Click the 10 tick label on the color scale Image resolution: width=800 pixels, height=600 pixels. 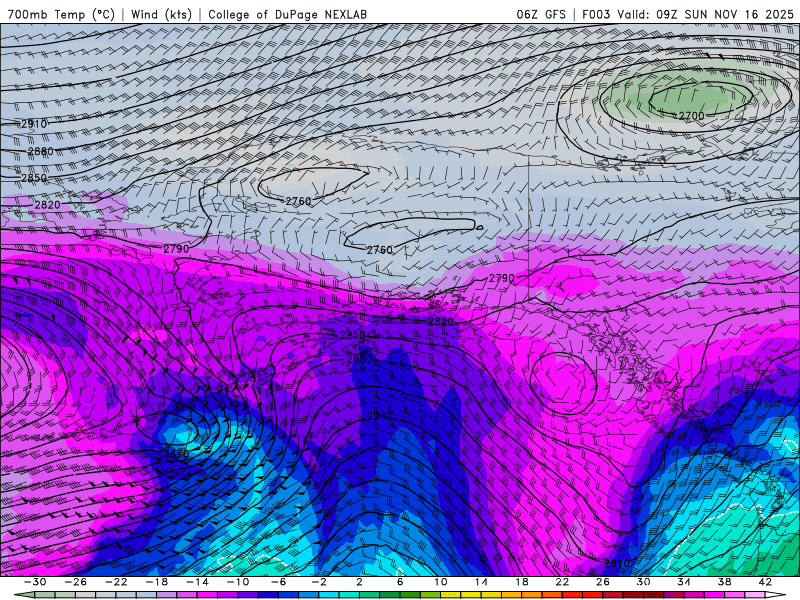coord(440,582)
